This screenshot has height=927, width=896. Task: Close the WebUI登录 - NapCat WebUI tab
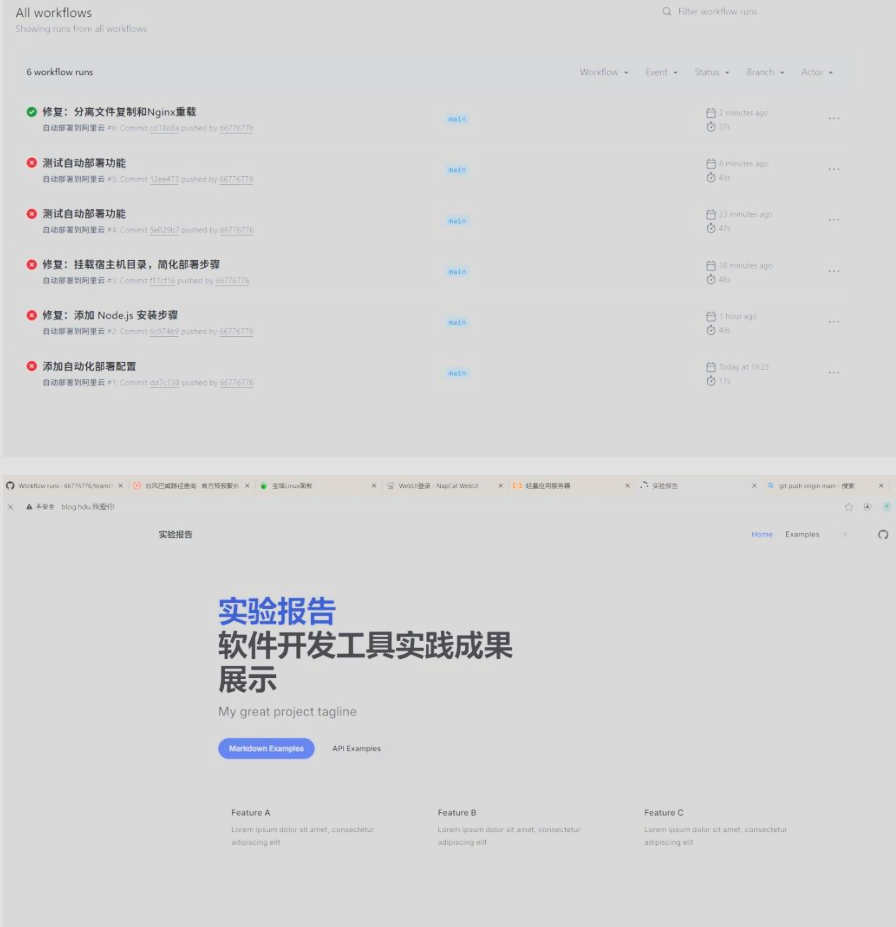[501, 485]
